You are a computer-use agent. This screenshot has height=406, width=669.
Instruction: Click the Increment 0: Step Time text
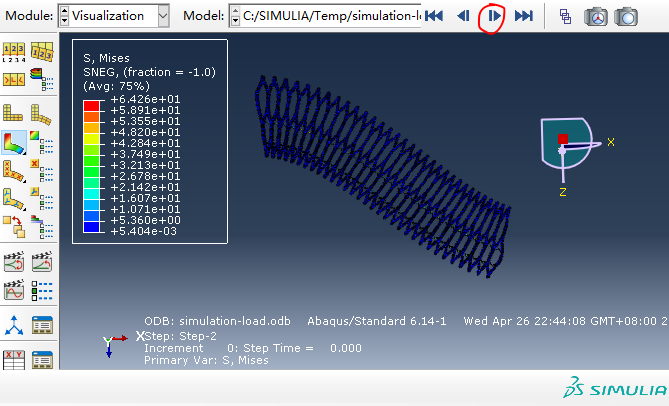pos(253,348)
